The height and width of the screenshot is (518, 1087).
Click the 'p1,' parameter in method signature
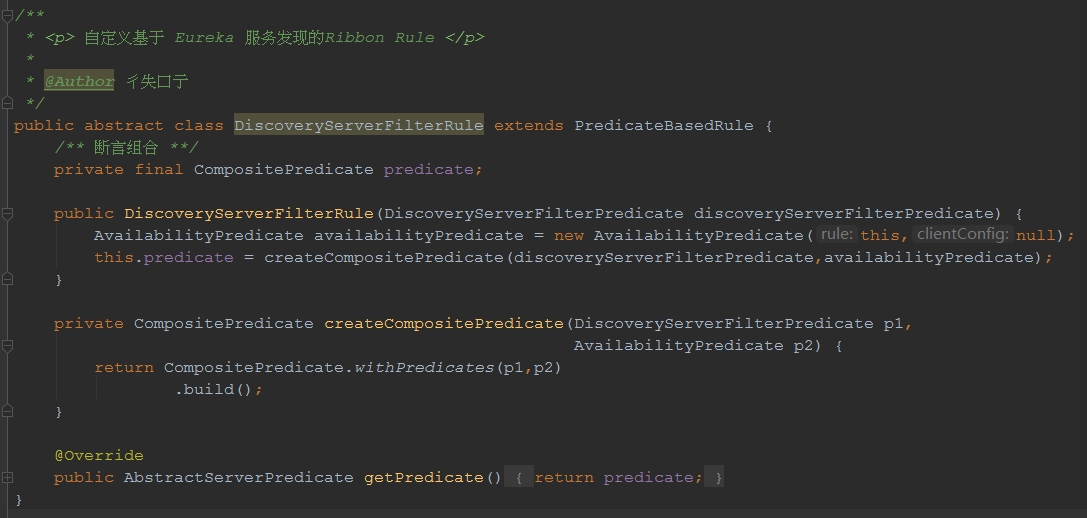[x=898, y=324]
